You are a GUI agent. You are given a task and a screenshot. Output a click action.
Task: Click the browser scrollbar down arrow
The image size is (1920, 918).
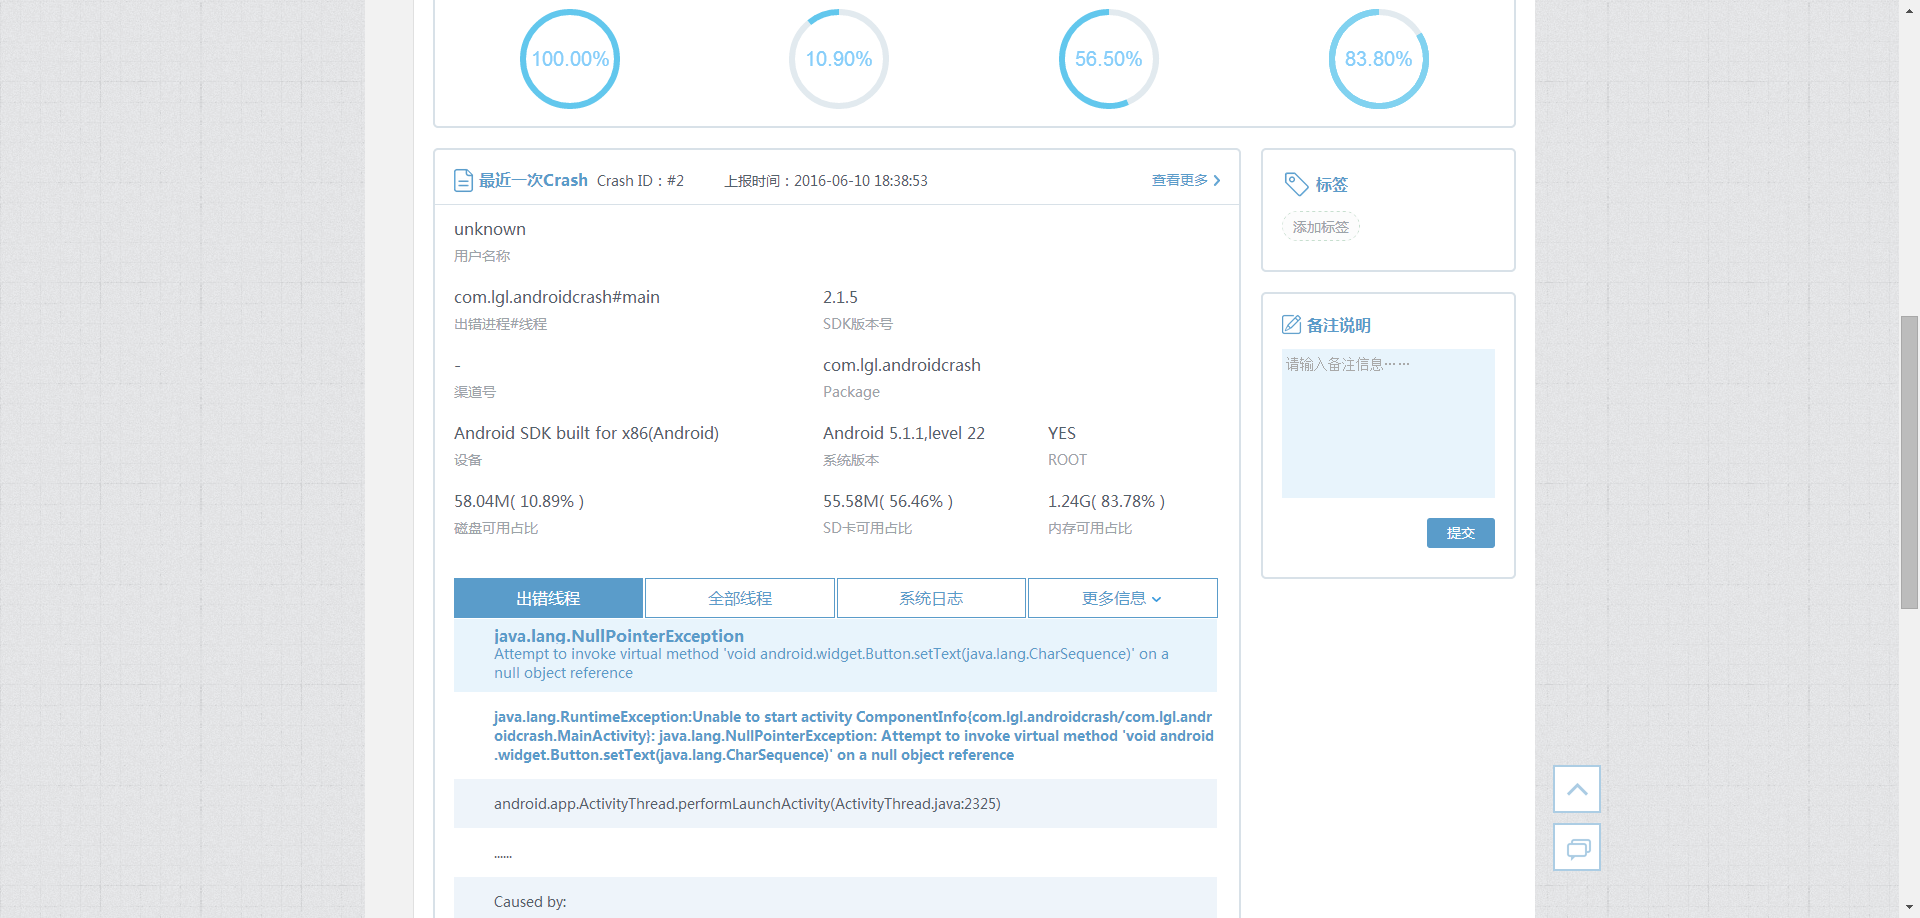click(x=1909, y=909)
